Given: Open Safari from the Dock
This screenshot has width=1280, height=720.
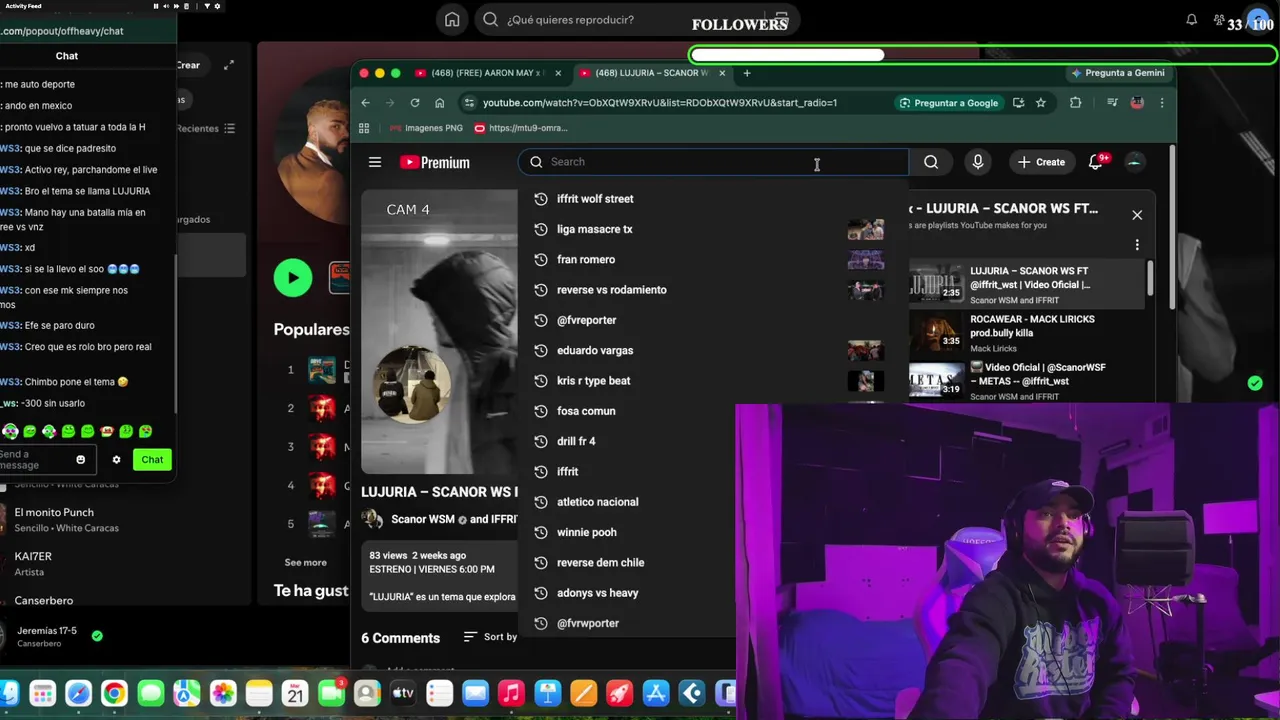Looking at the screenshot, I should pyautogui.click(x=78, y=694).
